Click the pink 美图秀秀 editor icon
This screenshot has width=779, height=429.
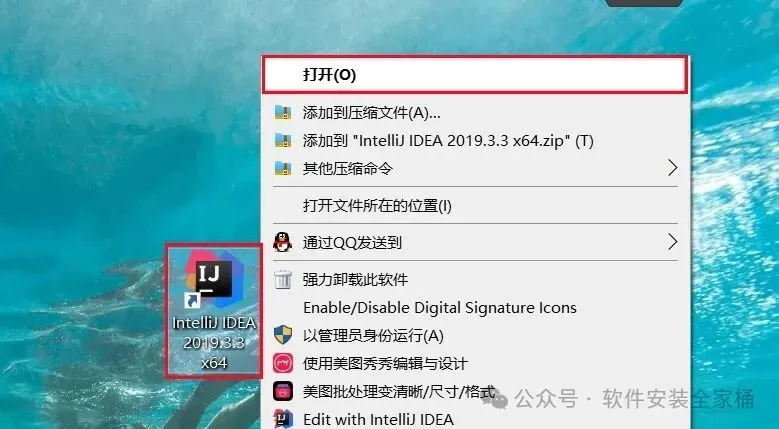283,363
